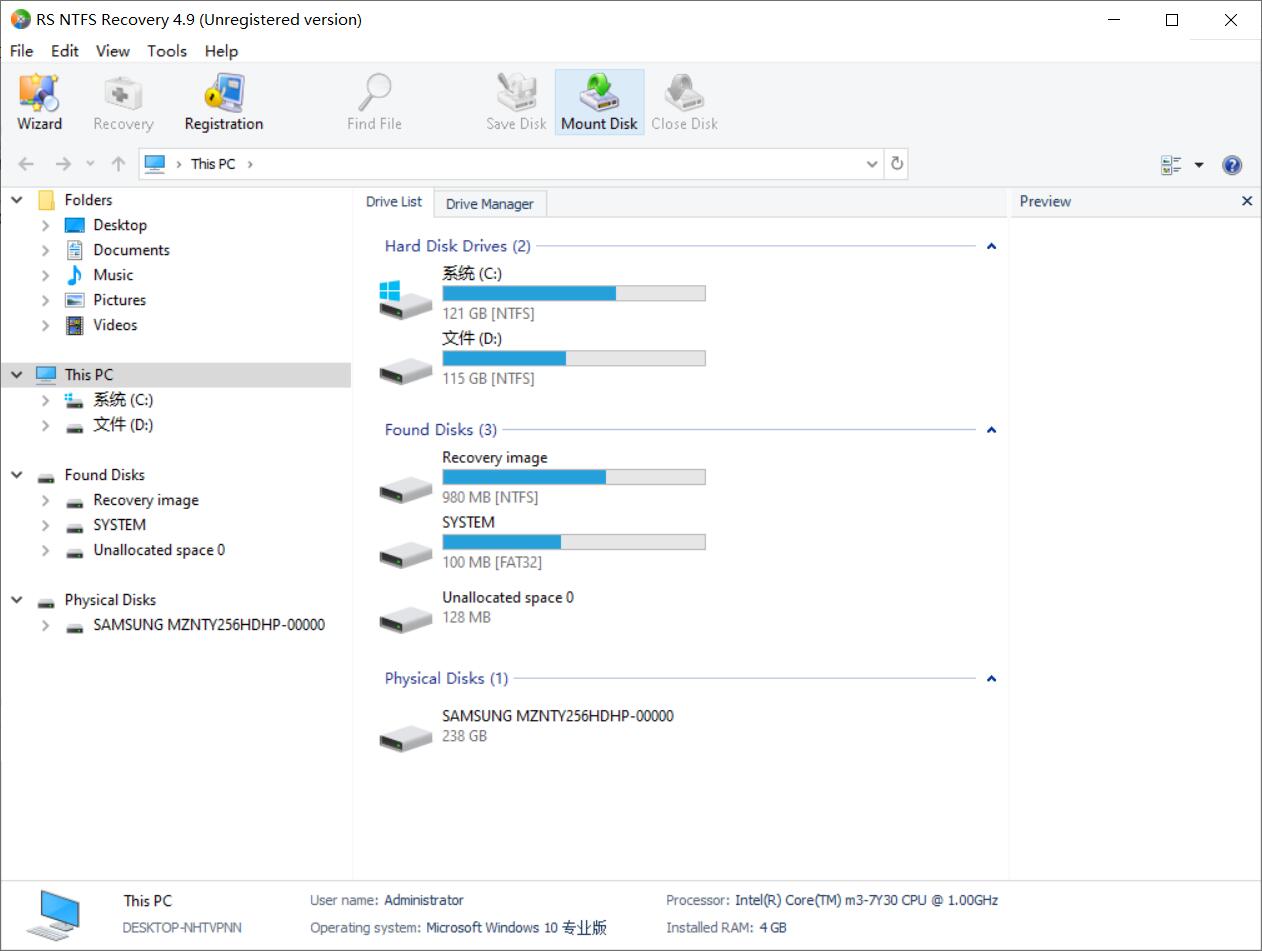Select Unallocated space 0 disk icon in Drive List

click(406, 619)
